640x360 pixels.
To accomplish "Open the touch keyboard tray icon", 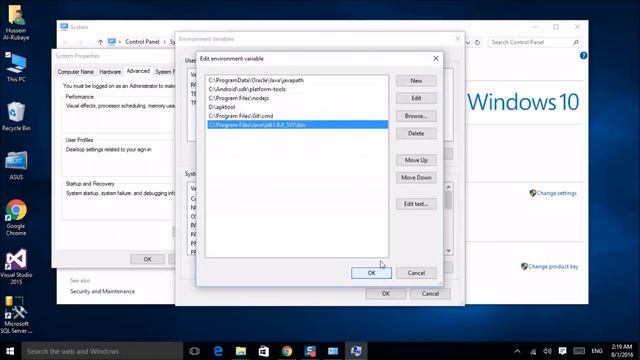I will click(x=579, y=351).
